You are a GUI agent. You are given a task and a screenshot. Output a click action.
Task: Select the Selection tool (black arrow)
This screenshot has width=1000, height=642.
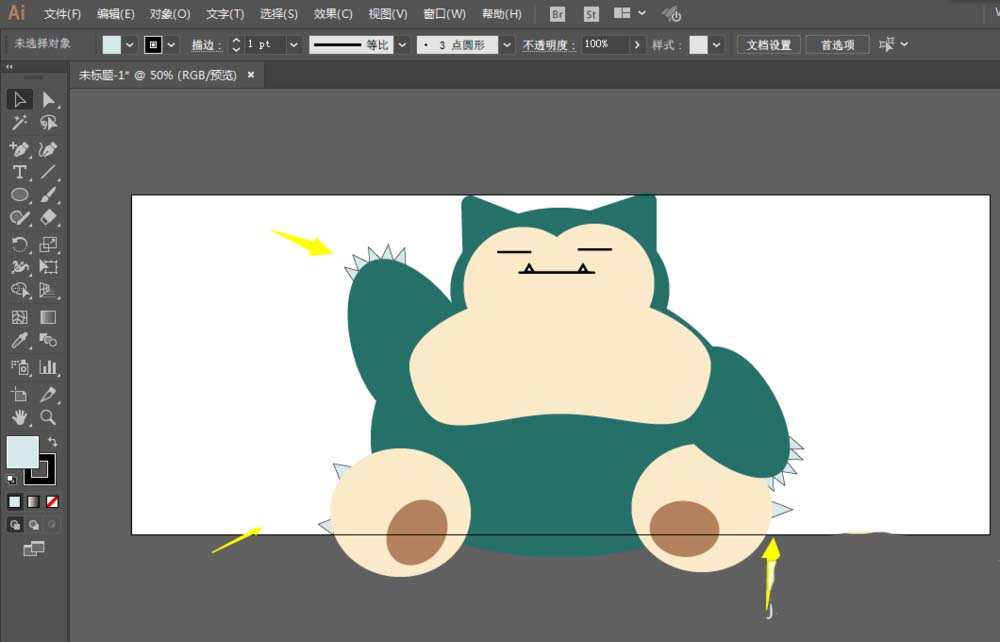pos(20,99)
